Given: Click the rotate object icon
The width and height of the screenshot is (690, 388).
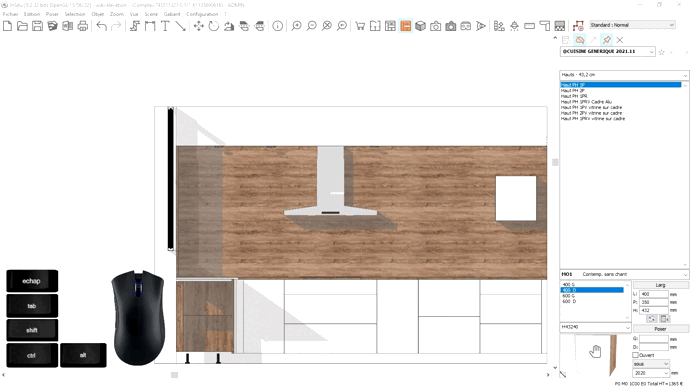Looking at the screenshot, I should (213, 26).
